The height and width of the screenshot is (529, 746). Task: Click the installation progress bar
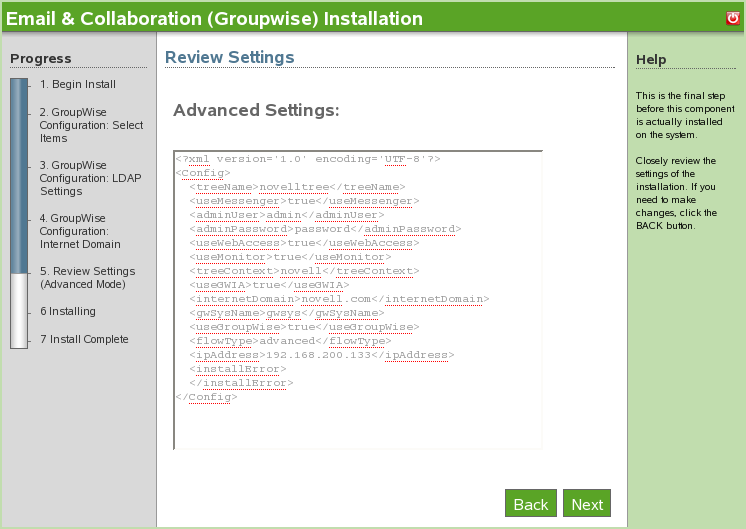(x=19, y=214)
